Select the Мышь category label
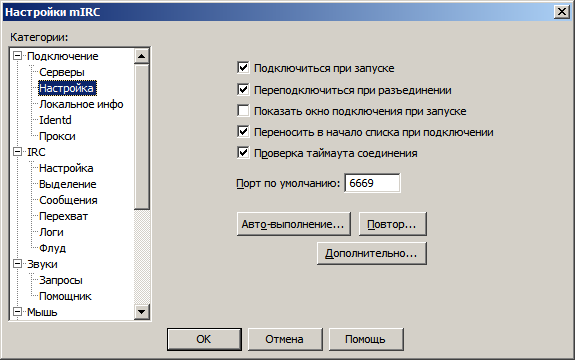Image resolution: width=575 pixels, height=360 pixels. [x=42, y=312]
